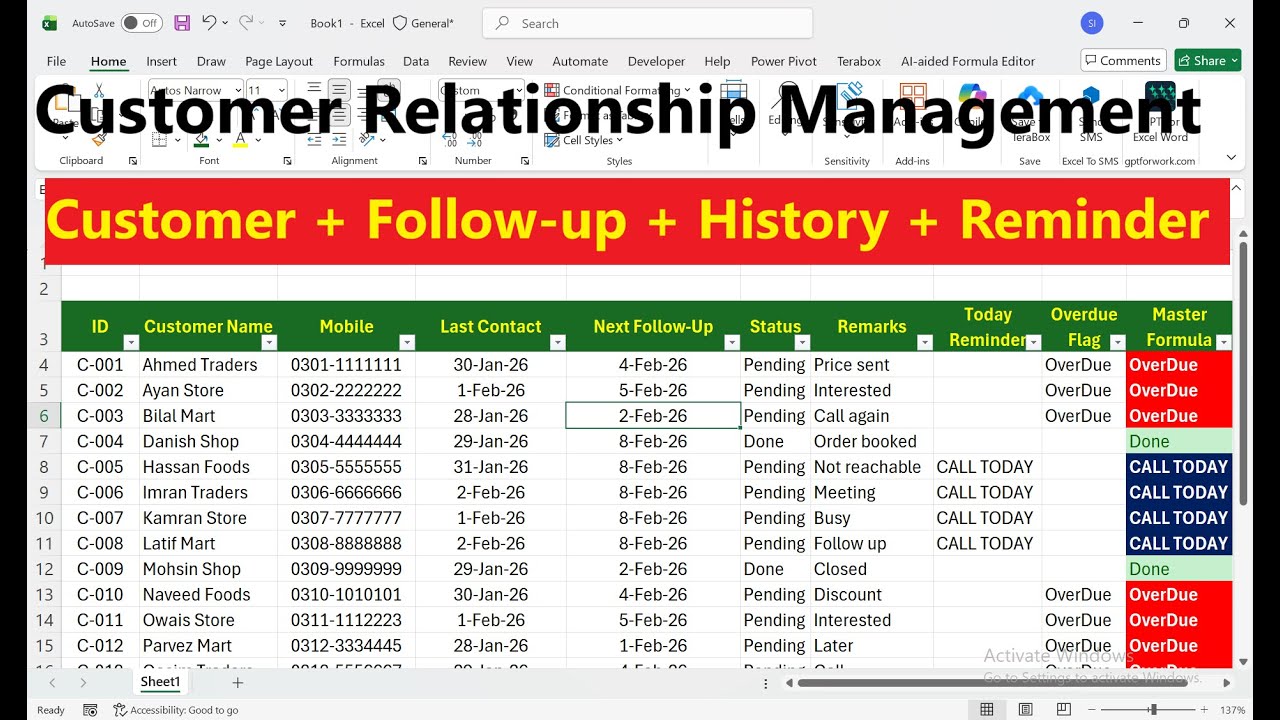Open the ID column filter dropdown
The image size is (1280, 720).
click(129, 343)
